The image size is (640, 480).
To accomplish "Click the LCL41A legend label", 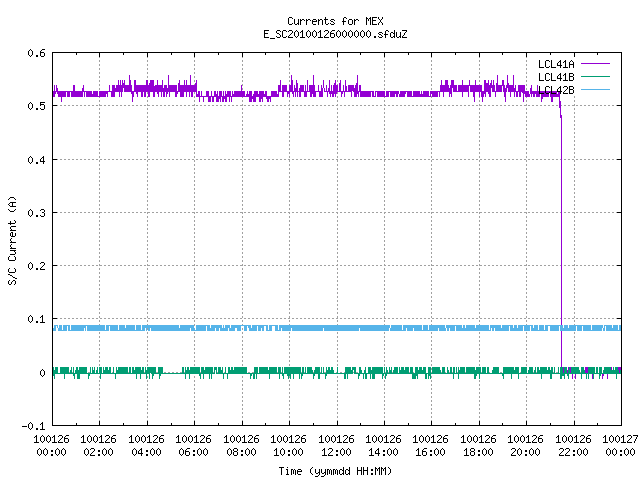I will (556, 64).
